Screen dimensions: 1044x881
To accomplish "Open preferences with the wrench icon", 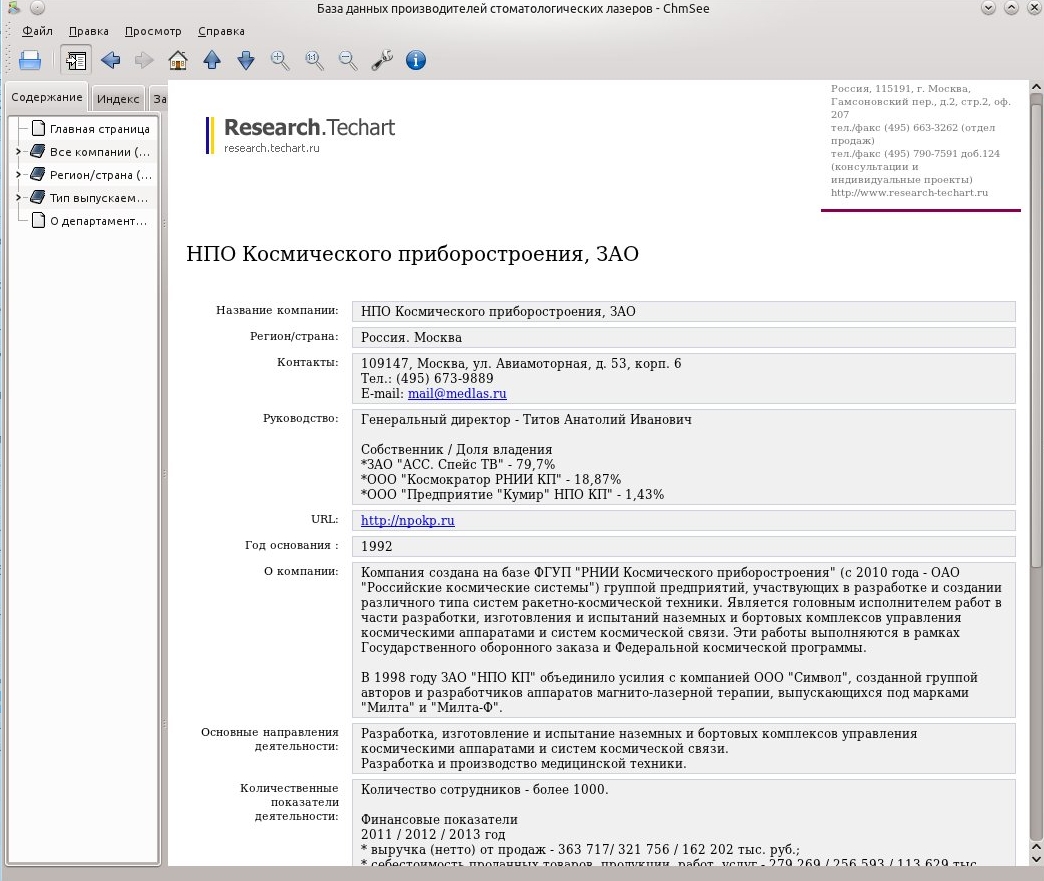I will [382, 61].
